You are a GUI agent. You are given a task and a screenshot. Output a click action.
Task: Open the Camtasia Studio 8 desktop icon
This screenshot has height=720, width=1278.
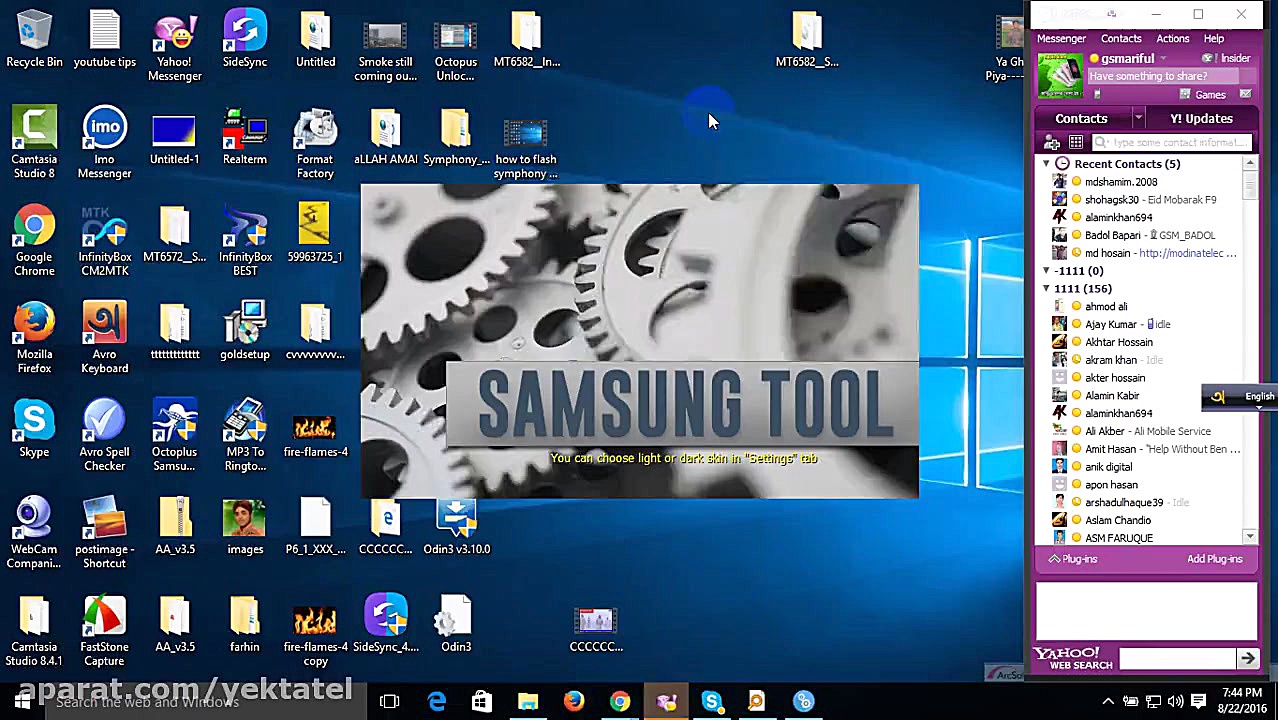pos(34,145)
